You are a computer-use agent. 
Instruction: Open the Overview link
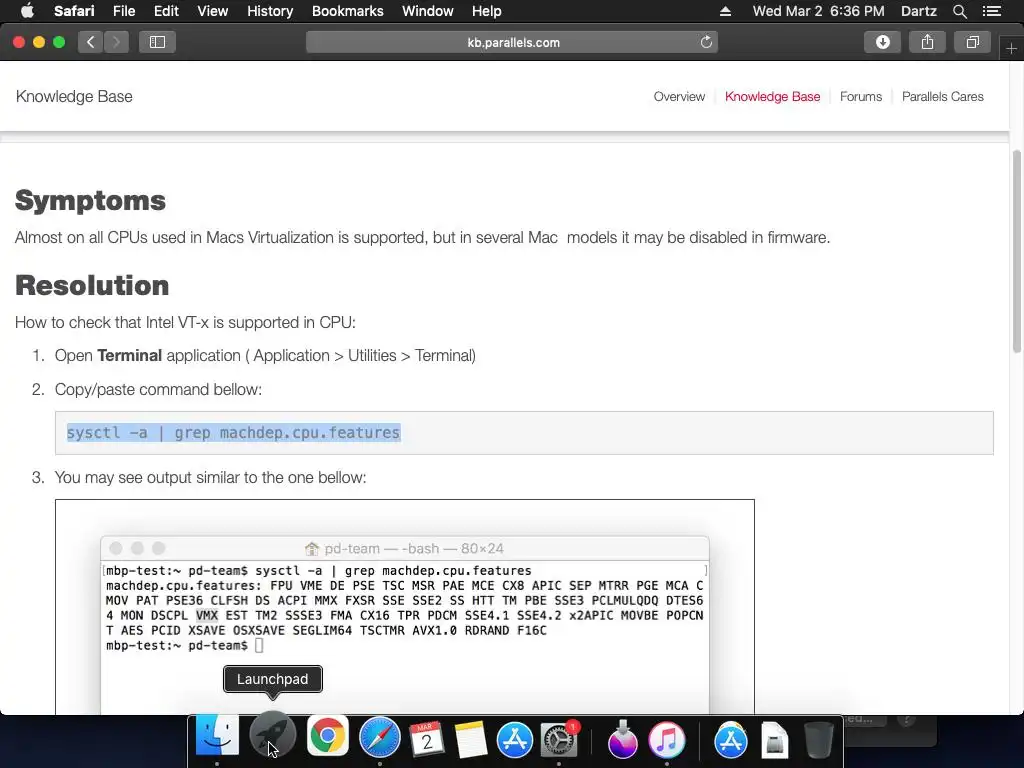pos(679,97)
